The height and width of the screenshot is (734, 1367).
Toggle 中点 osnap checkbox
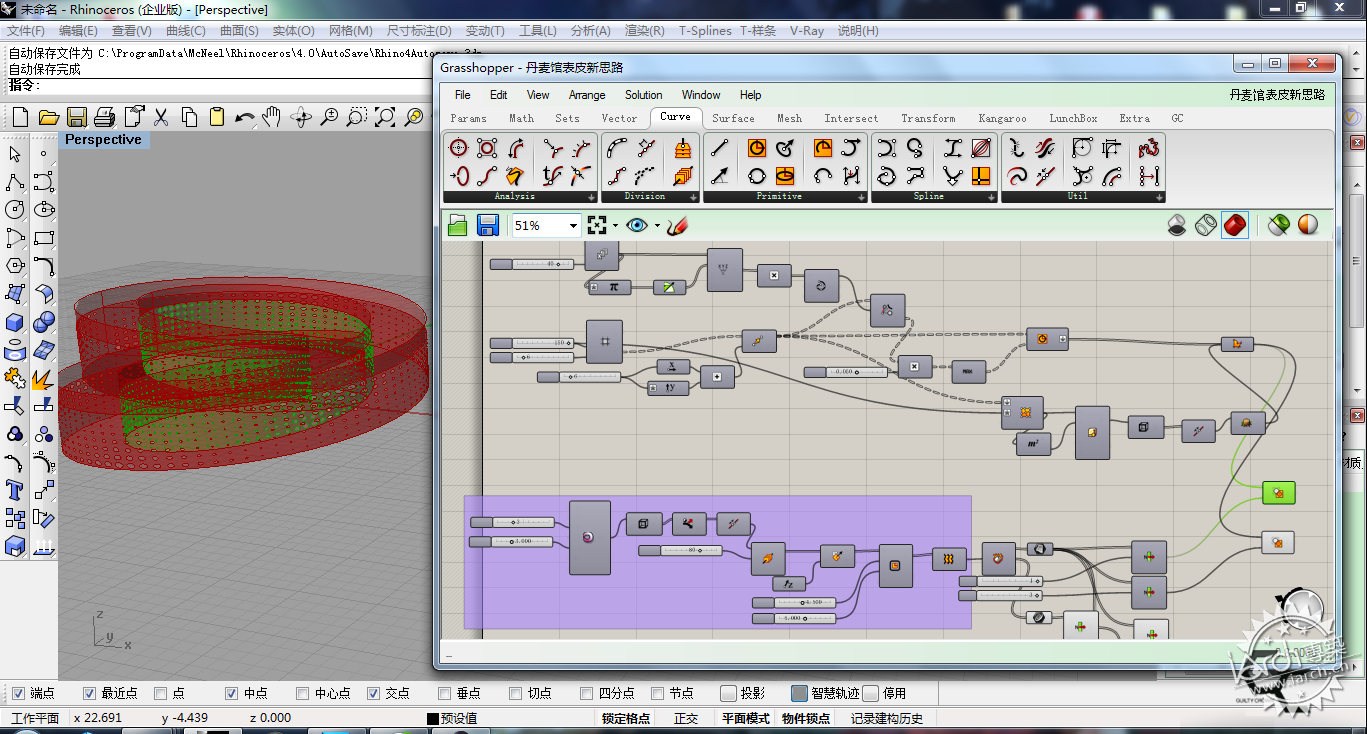tap(232, 693)
